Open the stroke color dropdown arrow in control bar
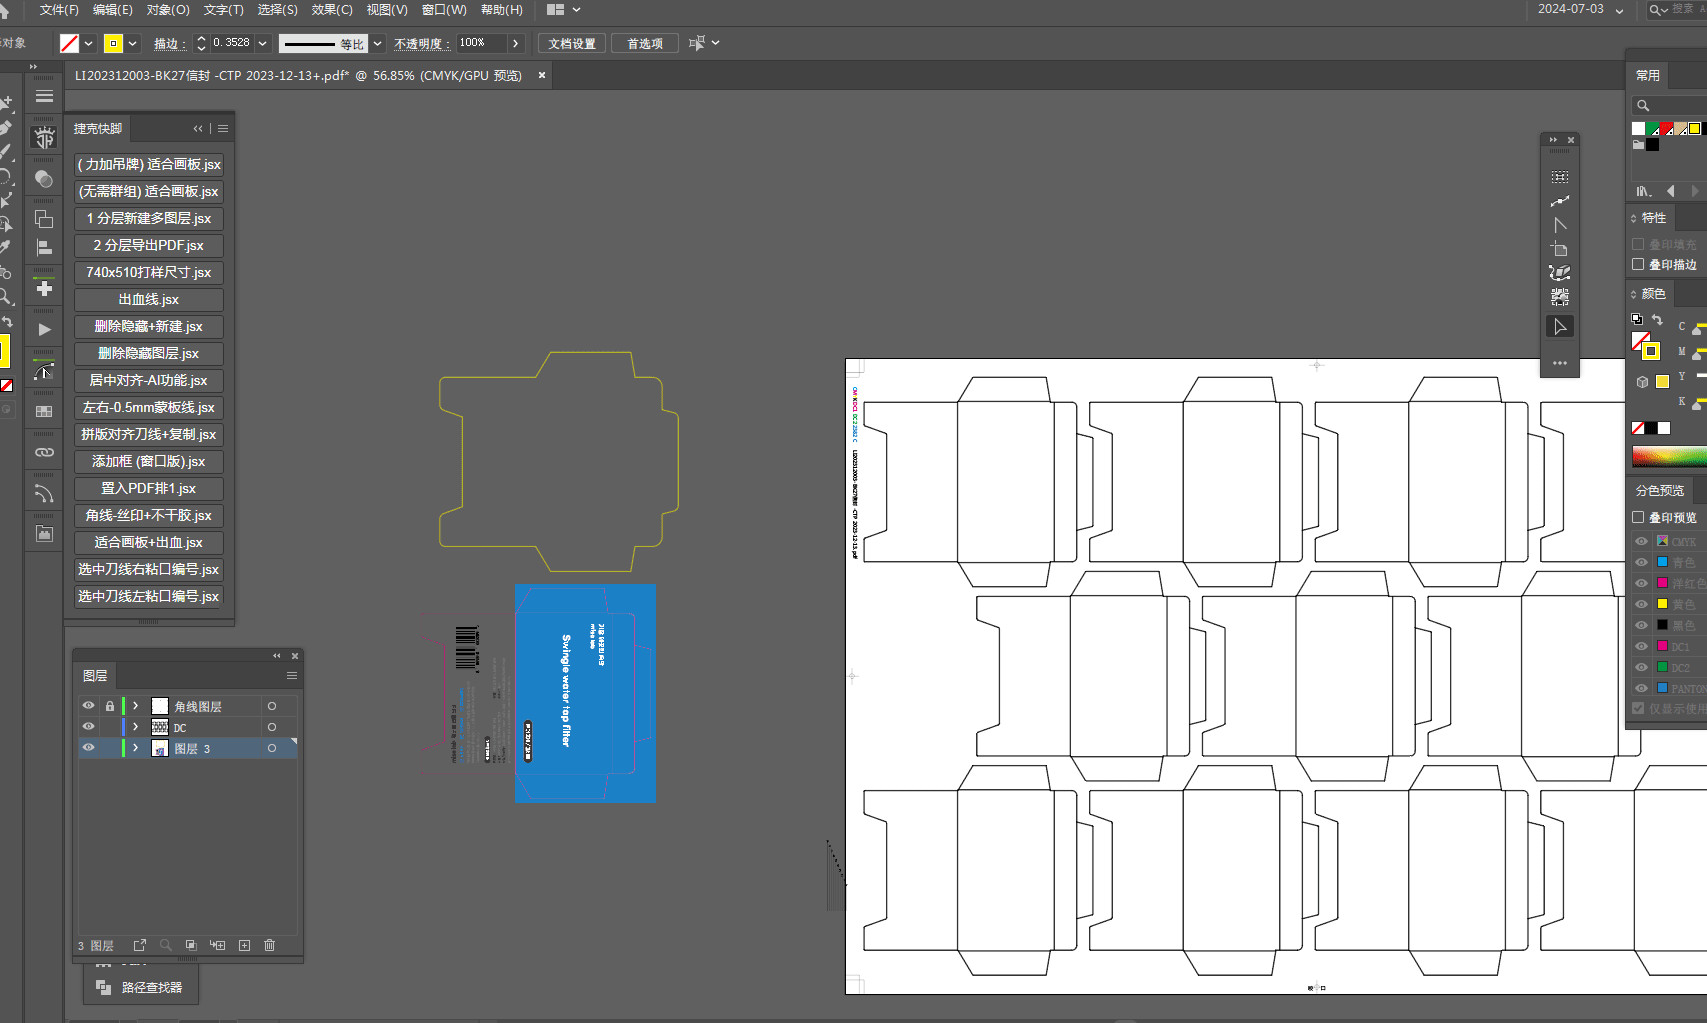The image size is (1707, 1023). tap(133, 43)
